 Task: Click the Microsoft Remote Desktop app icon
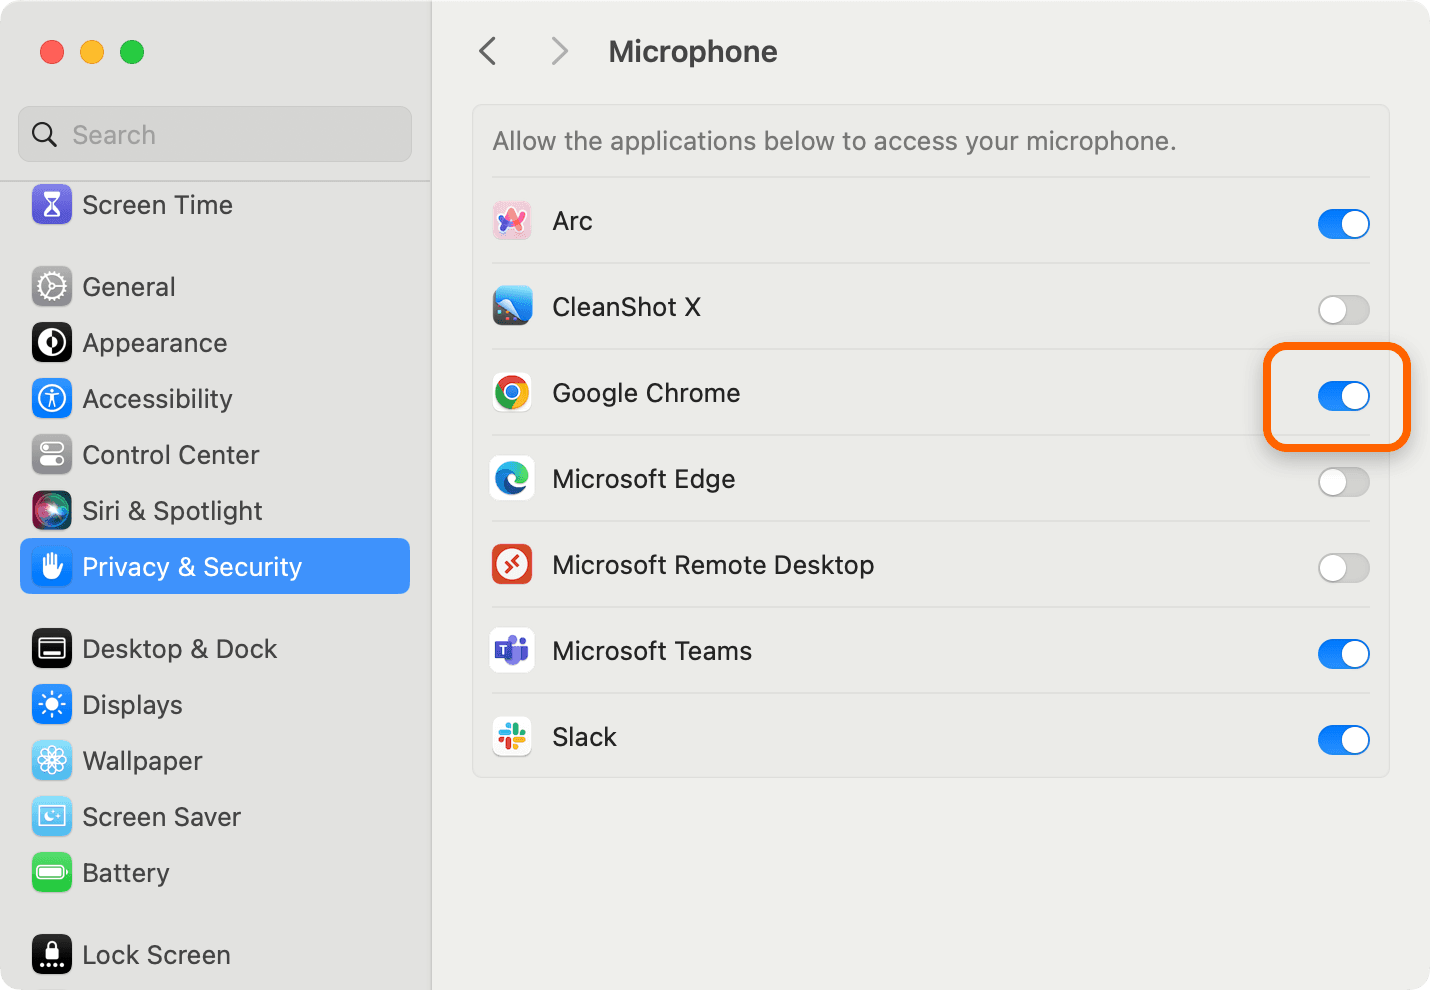coord(512,565)
